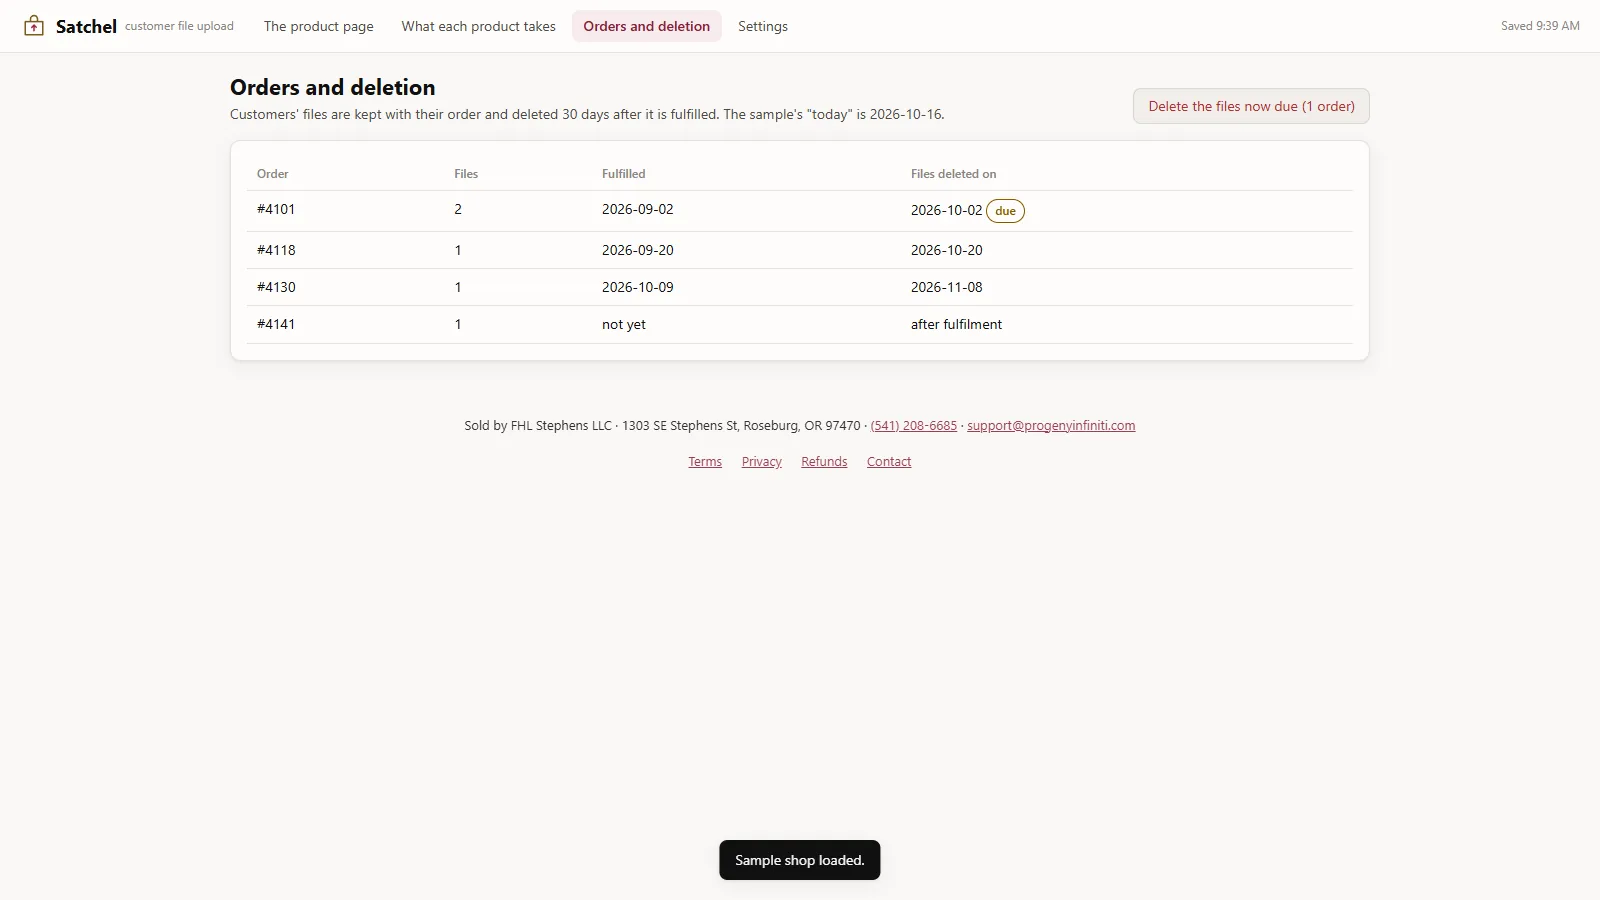Click fulfilled date 2026-09-20
The width and height of the screenshot is (1600, 900).
coord(638,250)
